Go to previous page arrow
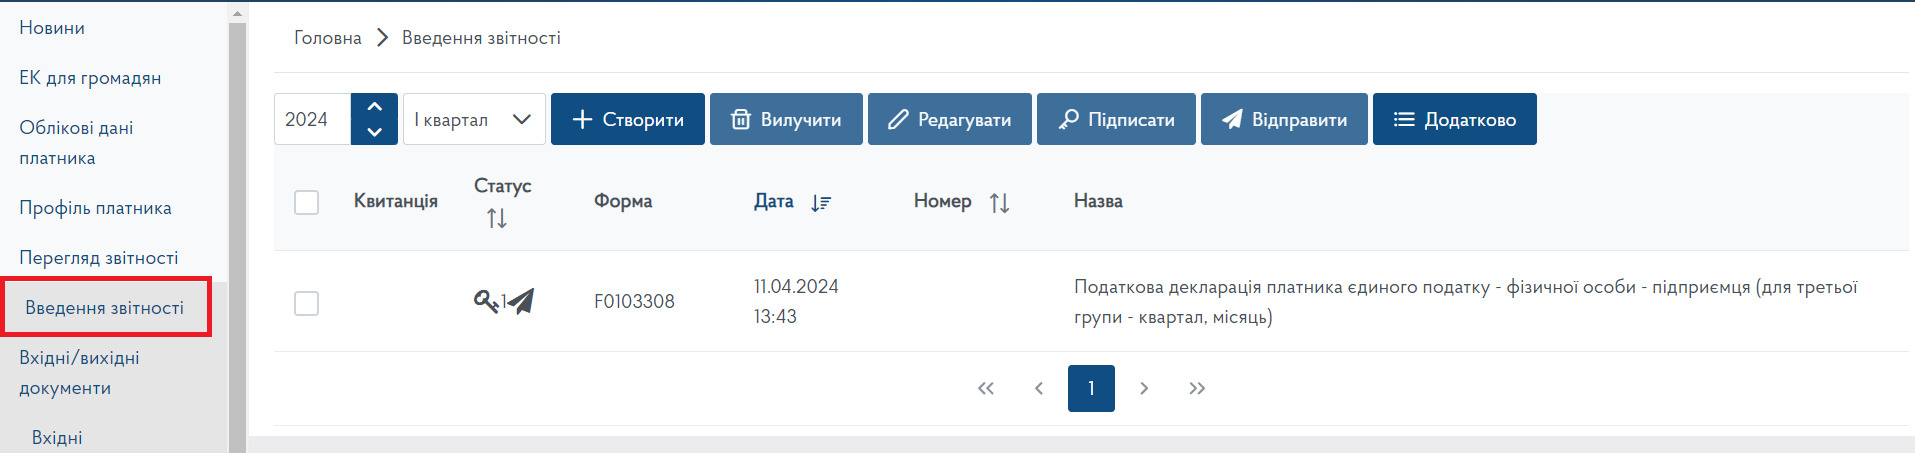 (1039, 388)
